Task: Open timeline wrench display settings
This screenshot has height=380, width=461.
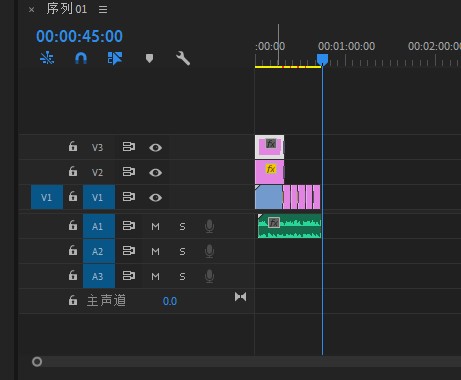Action: click(x=183, y=58)
